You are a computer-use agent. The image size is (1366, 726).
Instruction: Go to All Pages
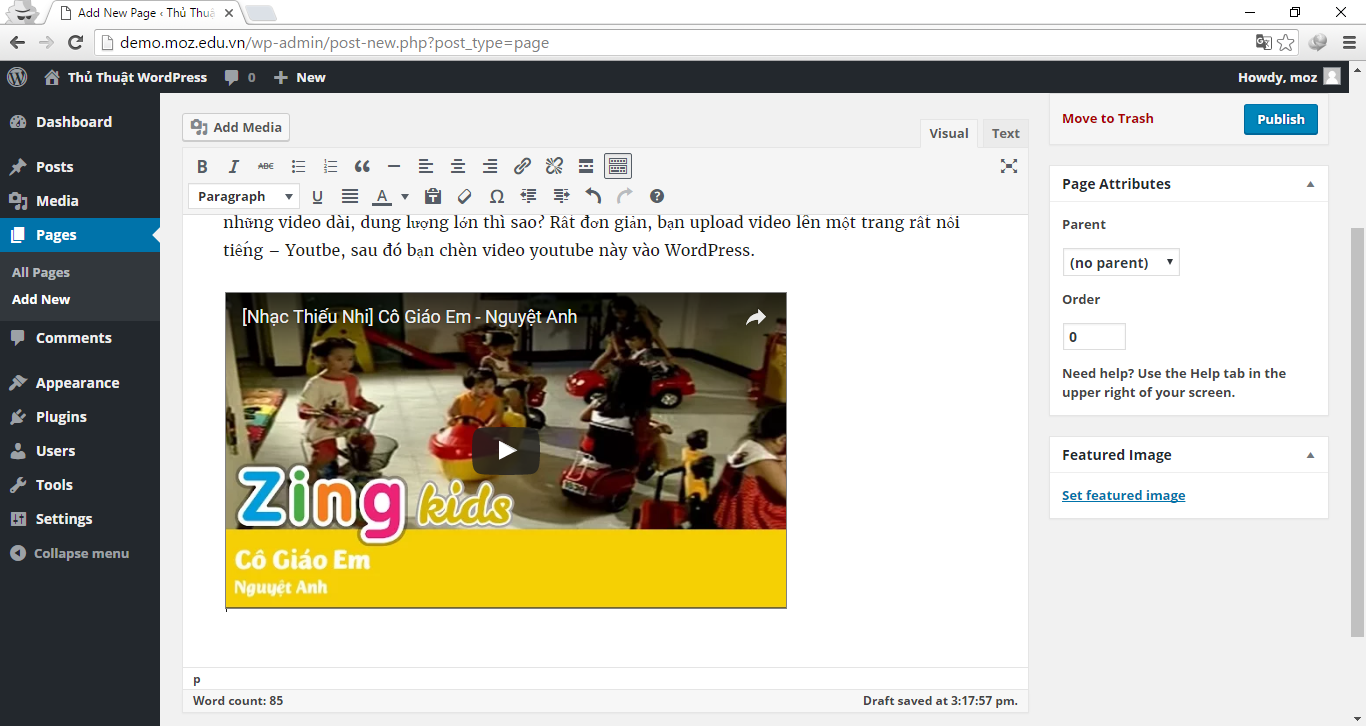(41, 272)
